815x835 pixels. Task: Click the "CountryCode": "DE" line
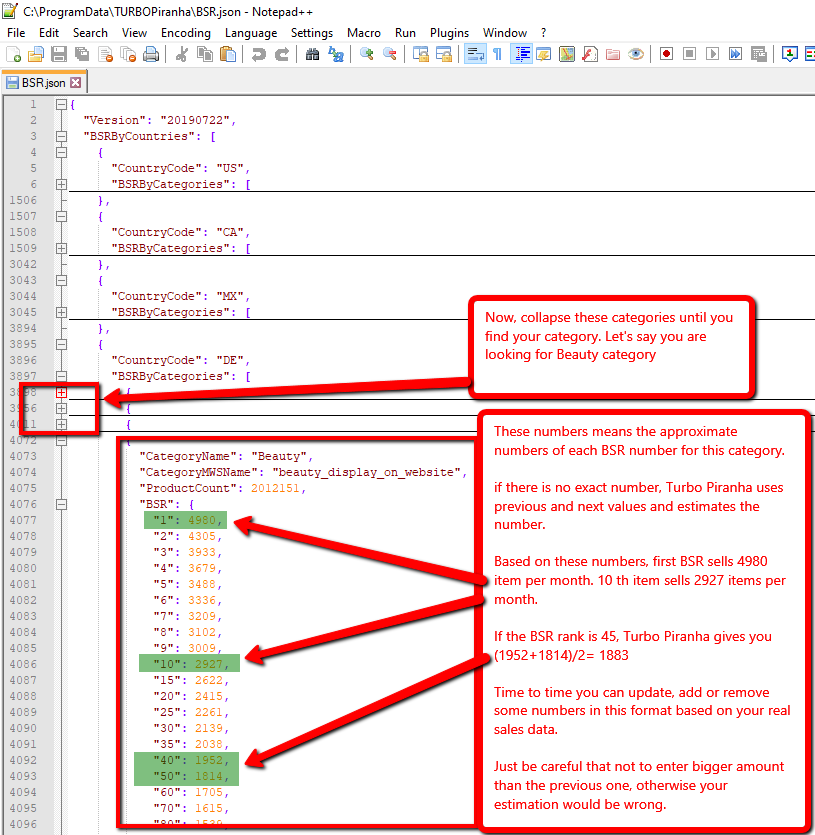(x=181, y=361)
